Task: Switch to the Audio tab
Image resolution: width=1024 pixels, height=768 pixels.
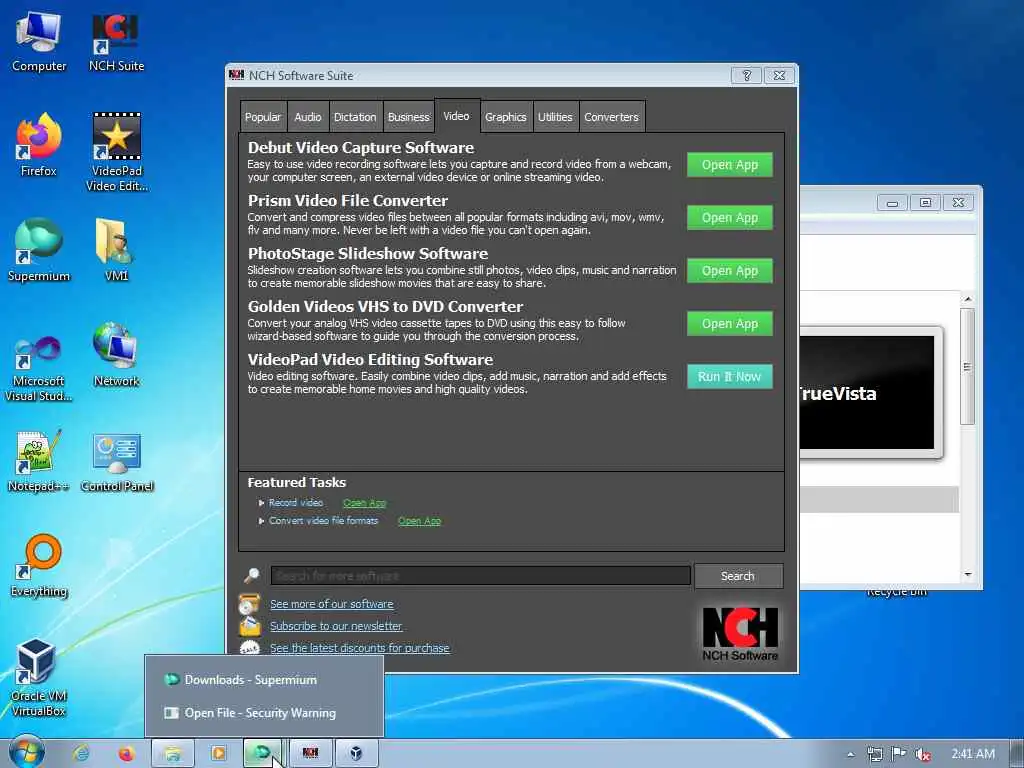Action: (308, 117)
